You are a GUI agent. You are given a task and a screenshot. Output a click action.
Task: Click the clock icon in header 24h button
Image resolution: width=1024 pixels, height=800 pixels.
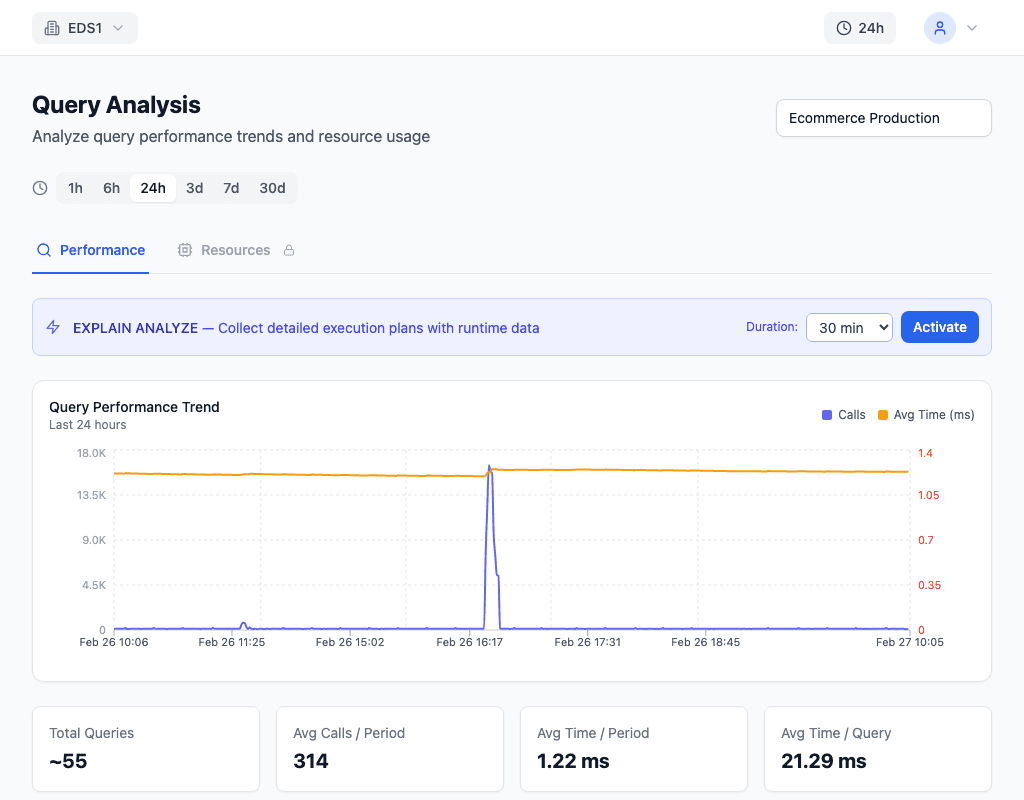pos(844,28)
